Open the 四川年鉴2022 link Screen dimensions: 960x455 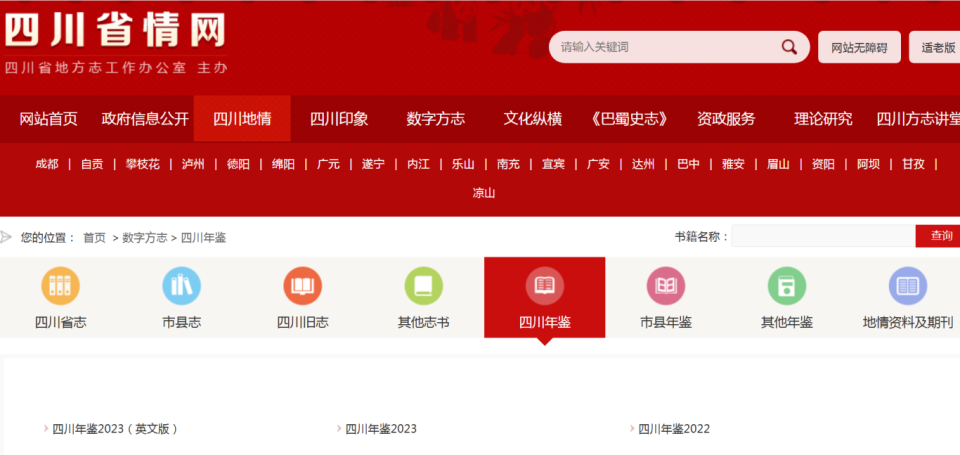click(674, 429)
